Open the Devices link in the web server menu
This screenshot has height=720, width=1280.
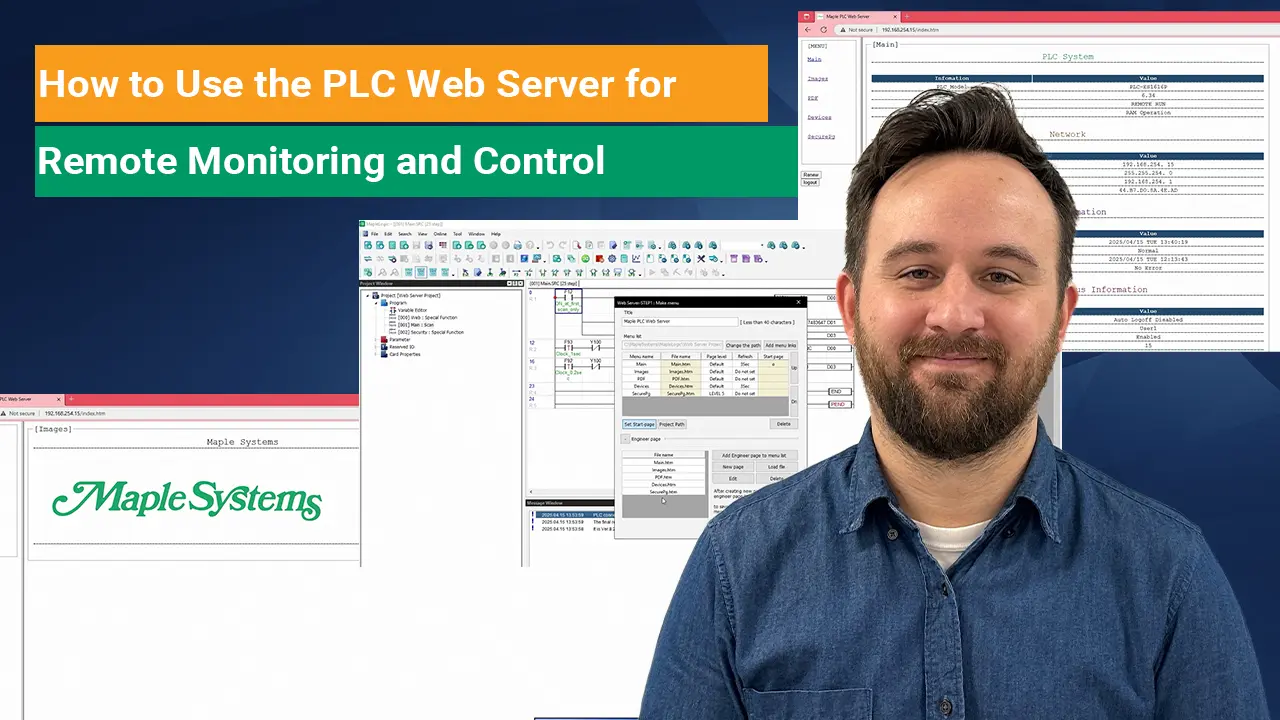(819, 117)
